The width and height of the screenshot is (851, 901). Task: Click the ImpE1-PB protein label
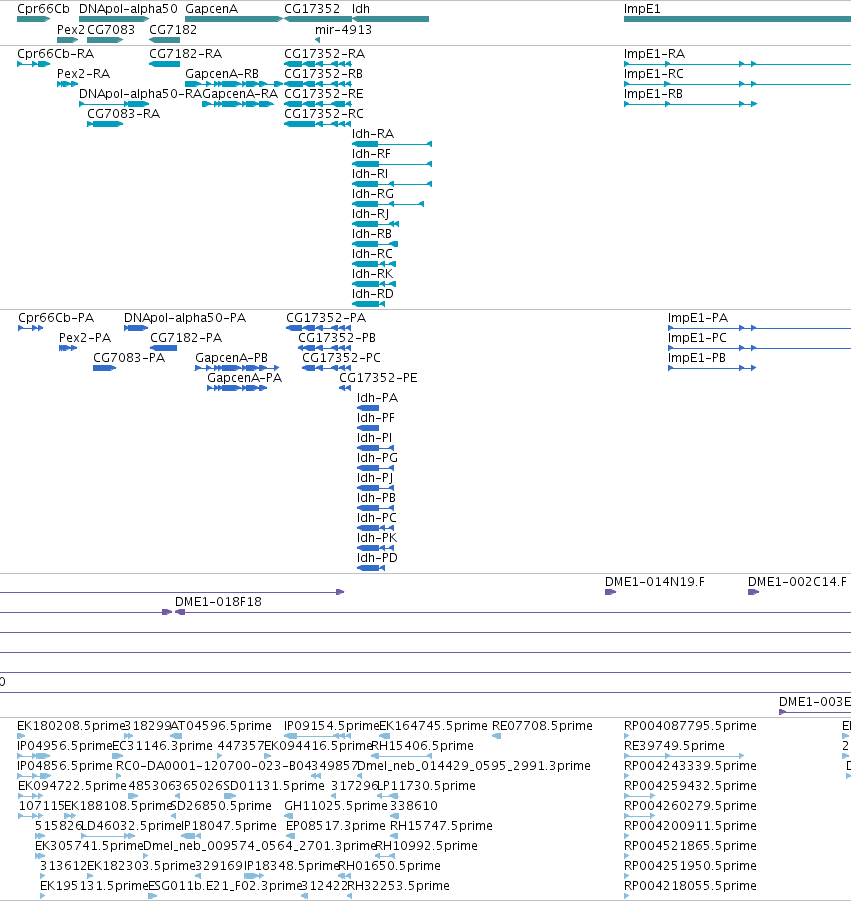pyautogui.click(x=697, y=358)
